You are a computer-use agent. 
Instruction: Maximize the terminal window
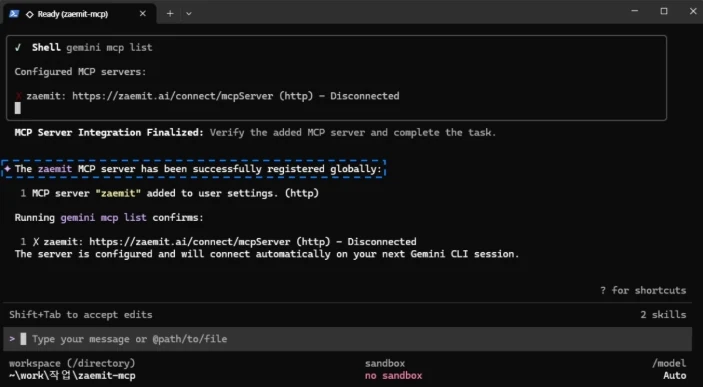point(664,11)
